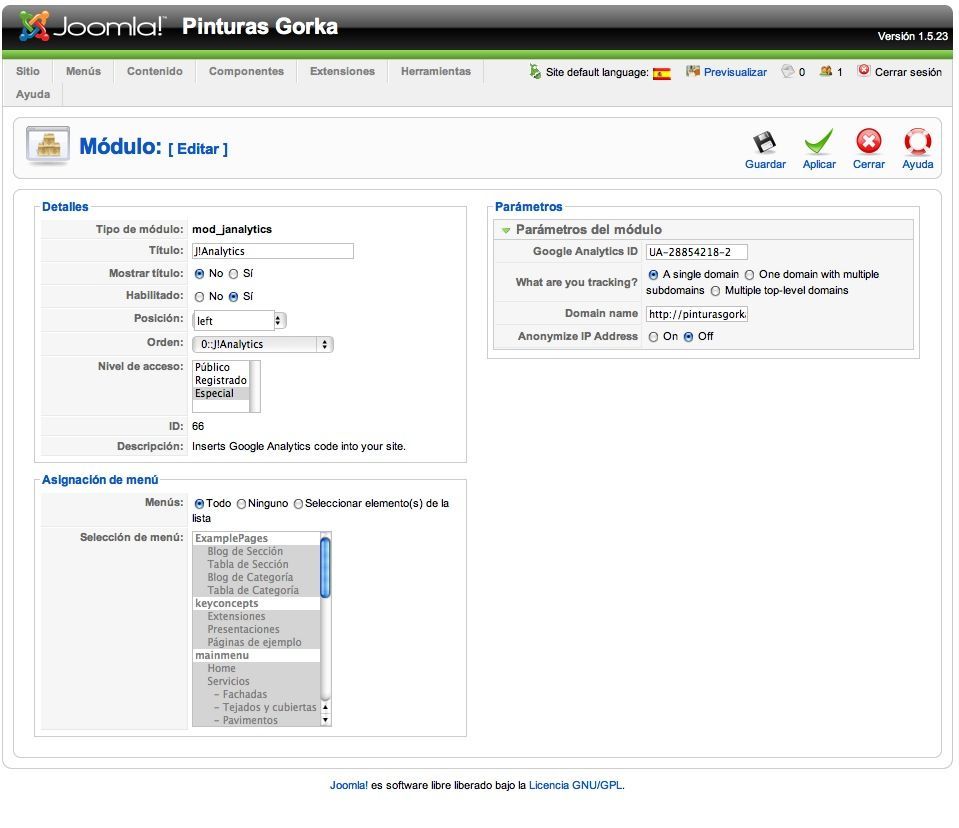Set Mostrar título to Sí
This screenshot has height=828, width=959.
click(233, 274)
